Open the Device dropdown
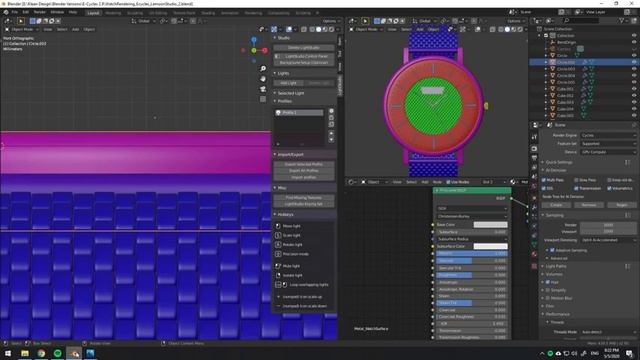640x360 pixels. [608, 152]
